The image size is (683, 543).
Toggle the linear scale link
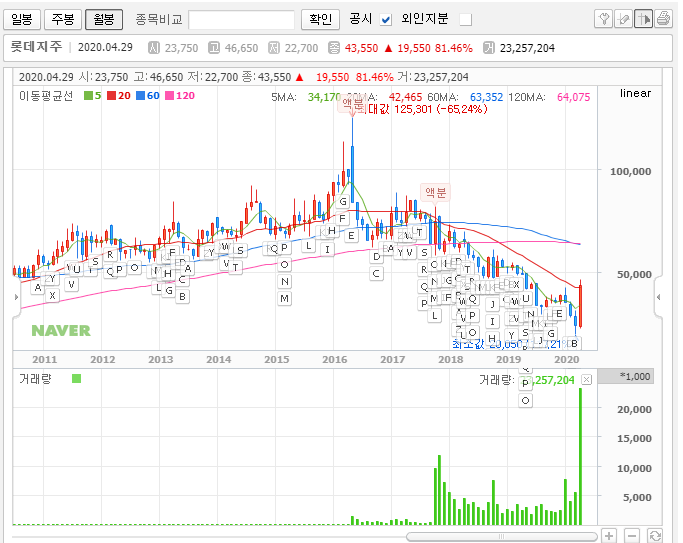tap(636, 93)
